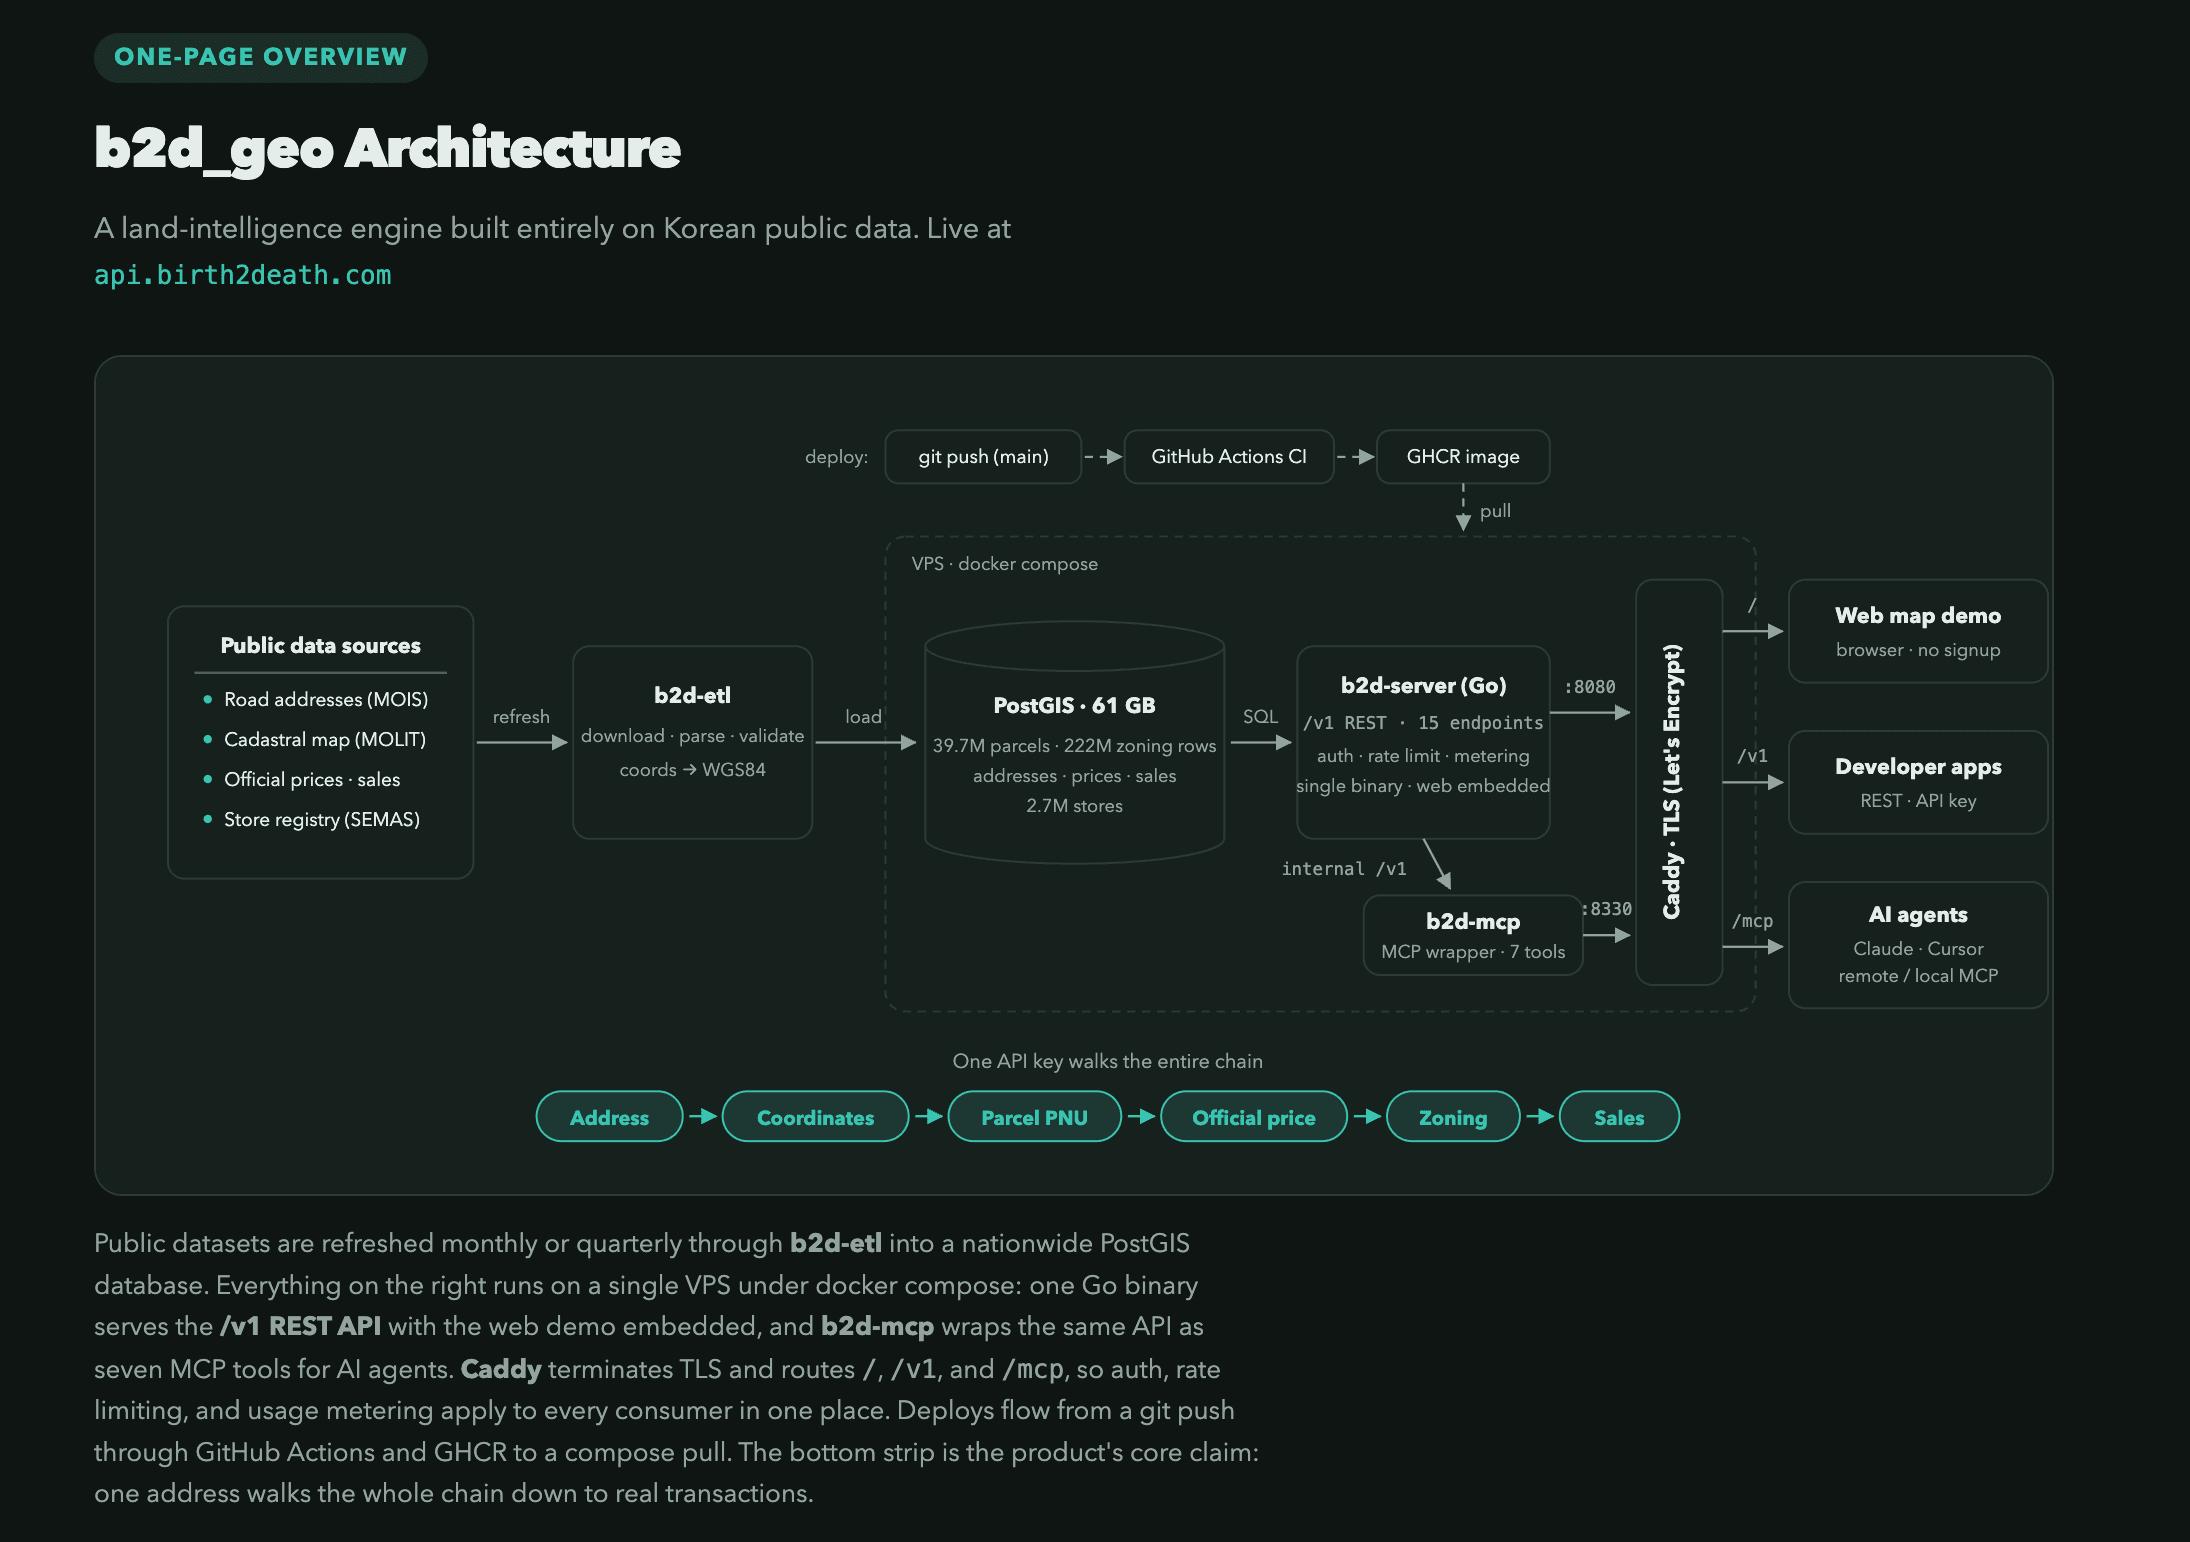
Task: Click the Sales chain pill
Action: pyautogui.click(x=1619, y=1117)
